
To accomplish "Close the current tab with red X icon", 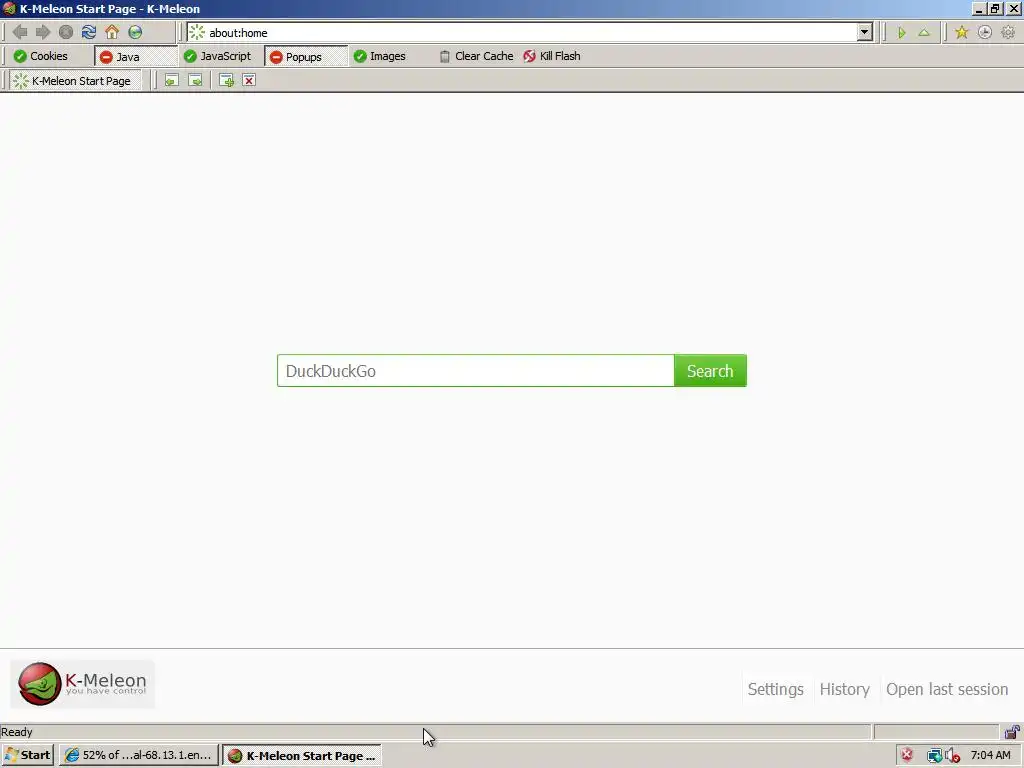I will (x=249, y=80).
